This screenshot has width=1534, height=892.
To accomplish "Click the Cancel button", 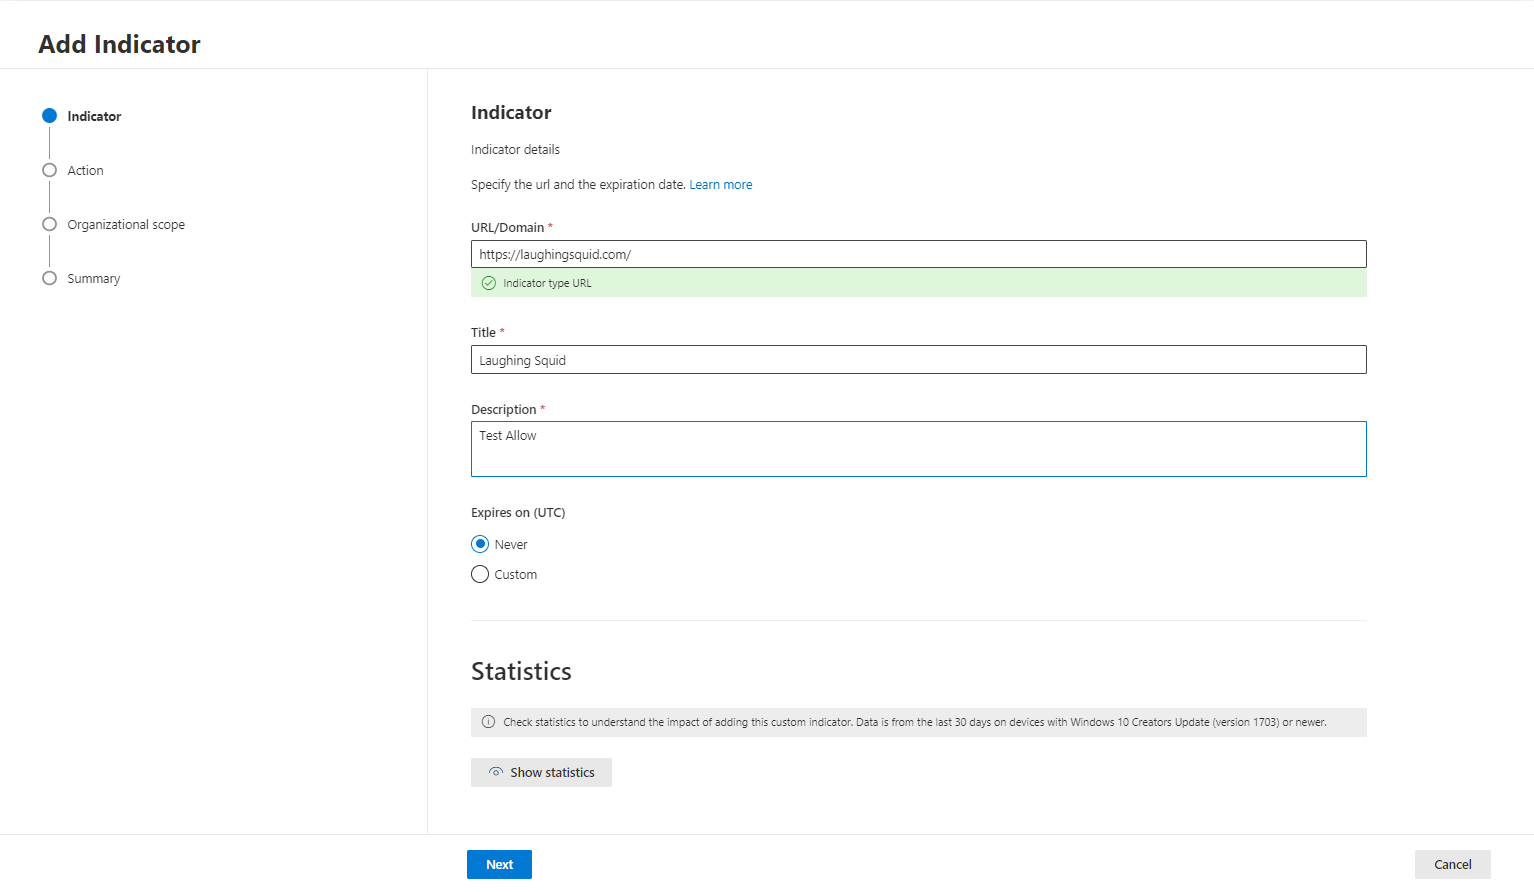I will coord(1452,864).
